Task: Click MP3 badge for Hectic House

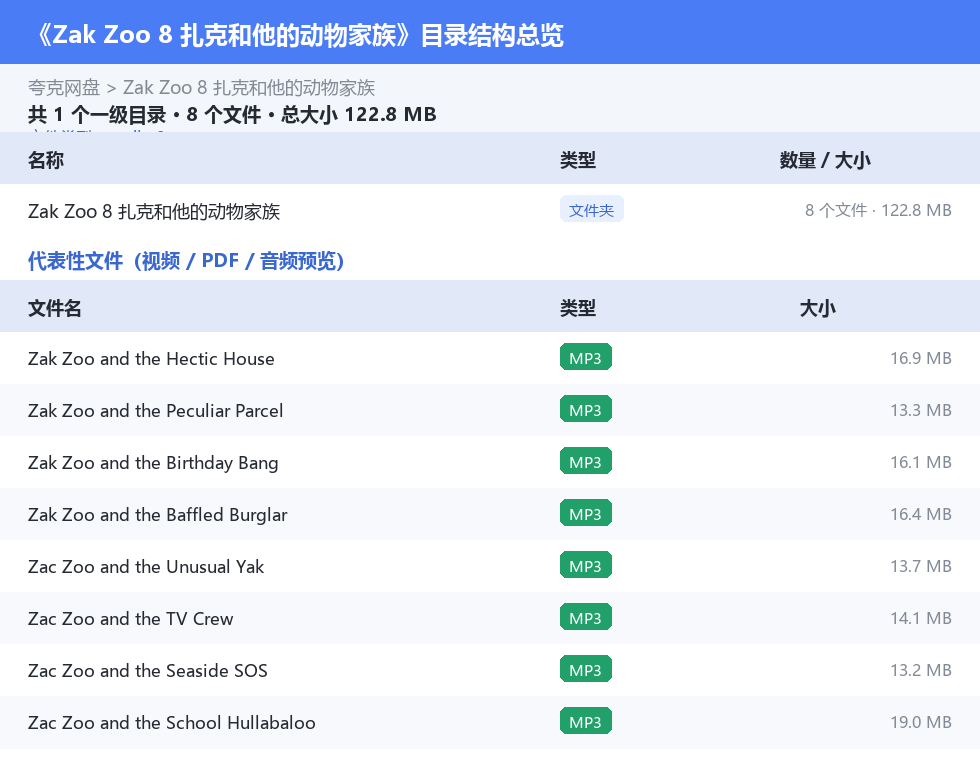Action: click(x=586, y=358)
